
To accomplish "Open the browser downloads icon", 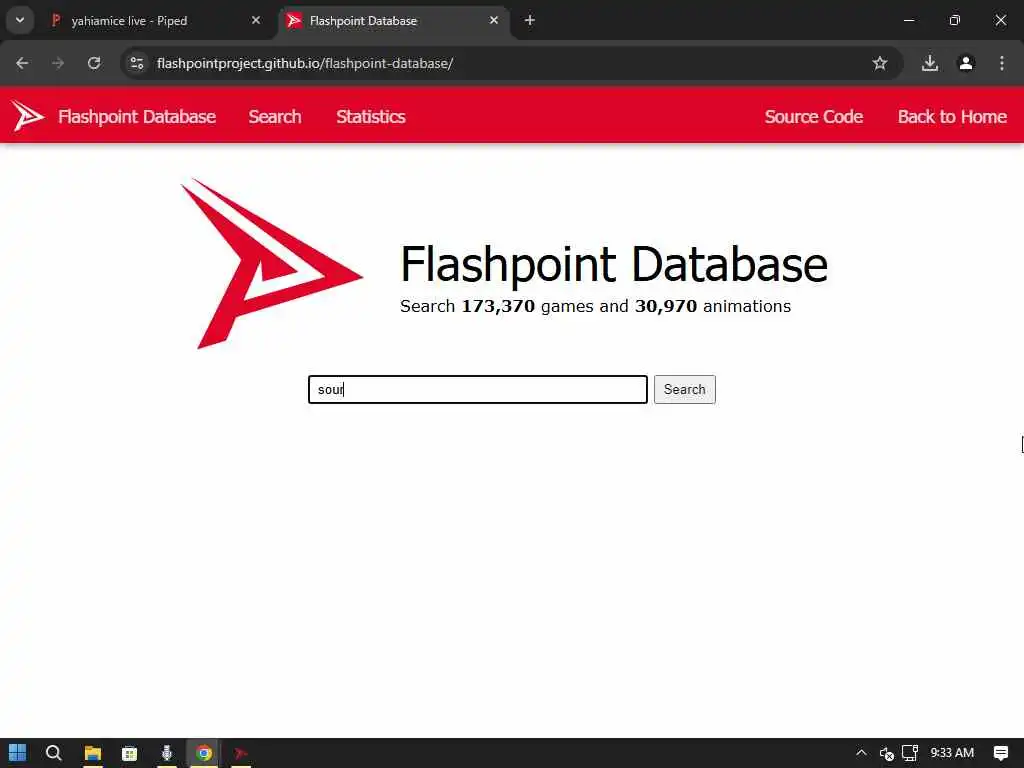I will 930,63.
